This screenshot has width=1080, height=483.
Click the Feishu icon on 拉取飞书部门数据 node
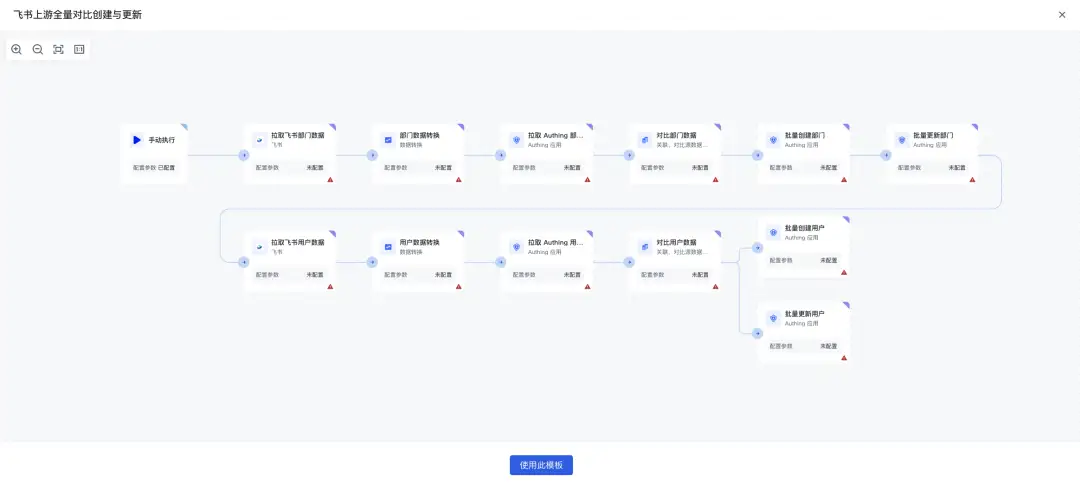pos(260,140)
